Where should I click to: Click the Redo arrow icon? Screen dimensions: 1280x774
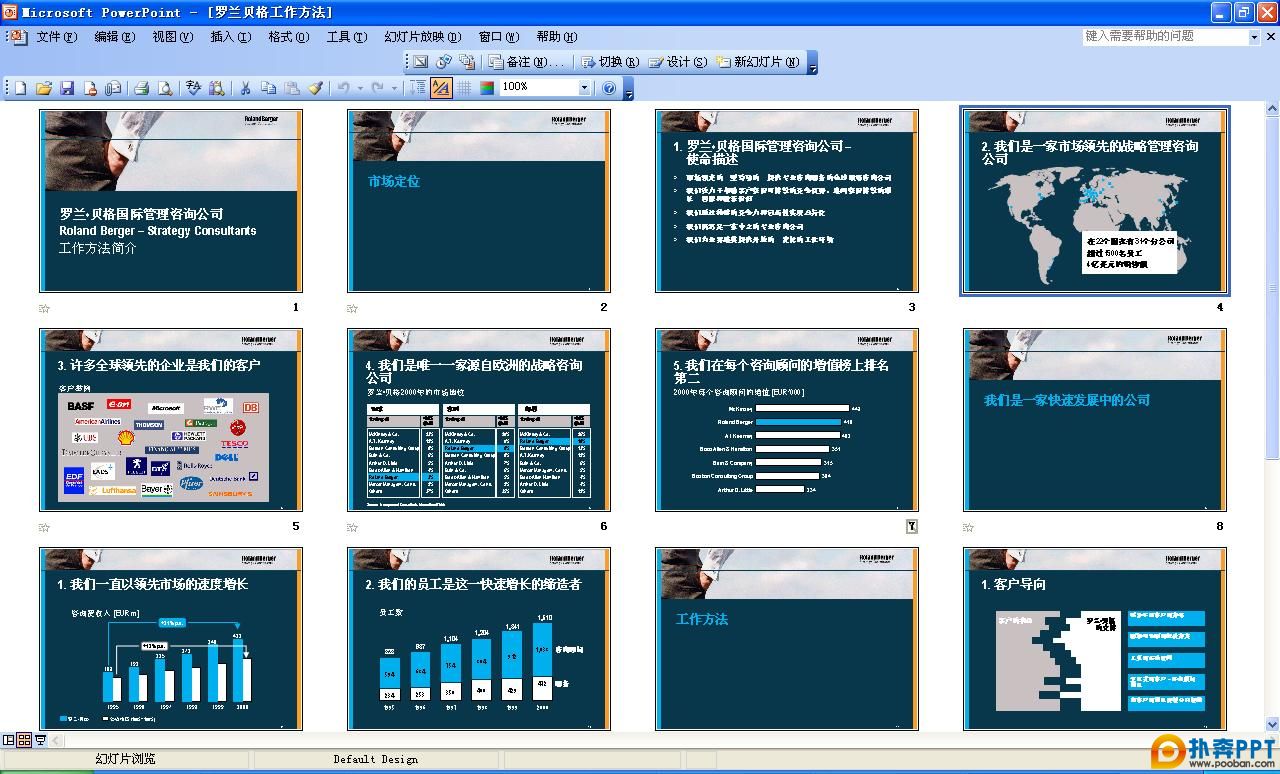(377, 88)
